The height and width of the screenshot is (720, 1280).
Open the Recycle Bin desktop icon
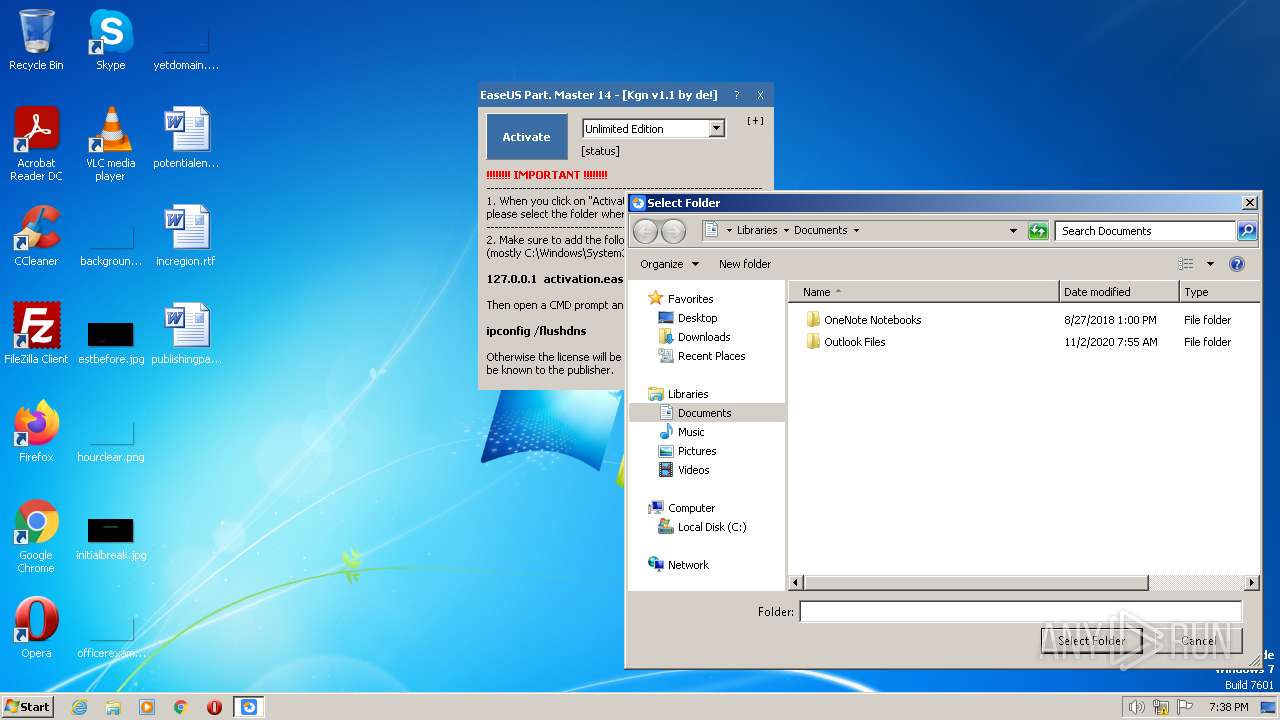tap(36, 40)
